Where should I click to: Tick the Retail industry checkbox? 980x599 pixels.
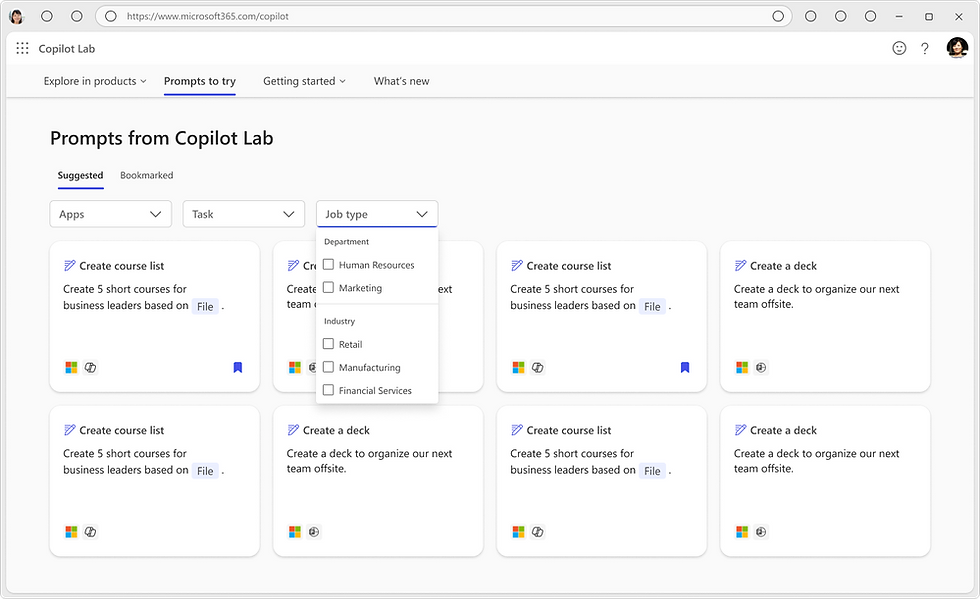tap(328, 344)
